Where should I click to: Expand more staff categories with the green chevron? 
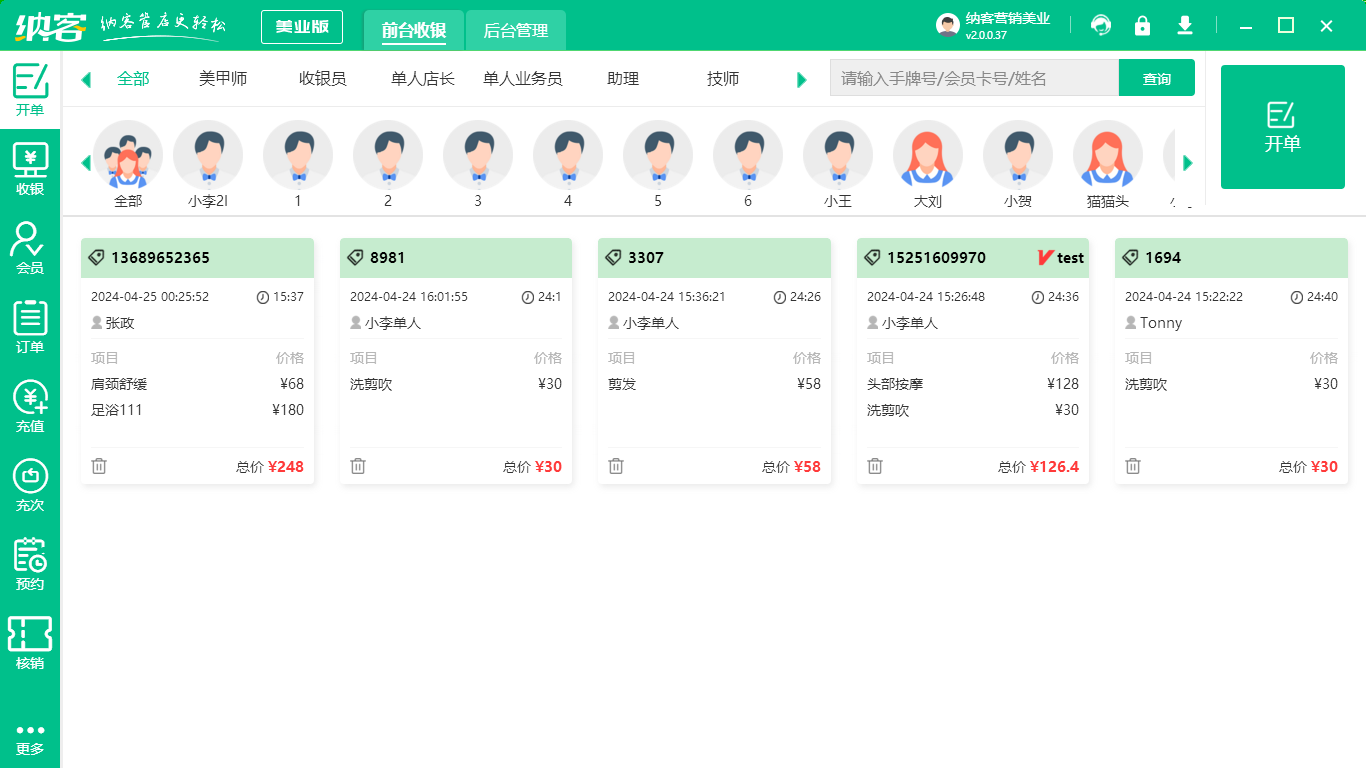click(x=801, y=79)
